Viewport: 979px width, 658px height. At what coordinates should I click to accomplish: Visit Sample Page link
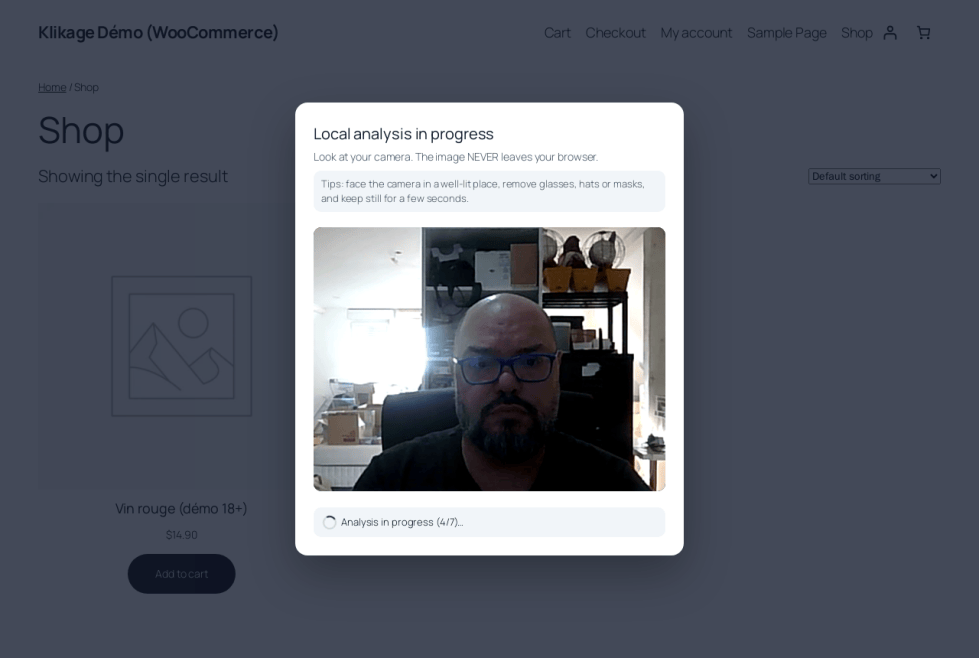coord(787,32)
